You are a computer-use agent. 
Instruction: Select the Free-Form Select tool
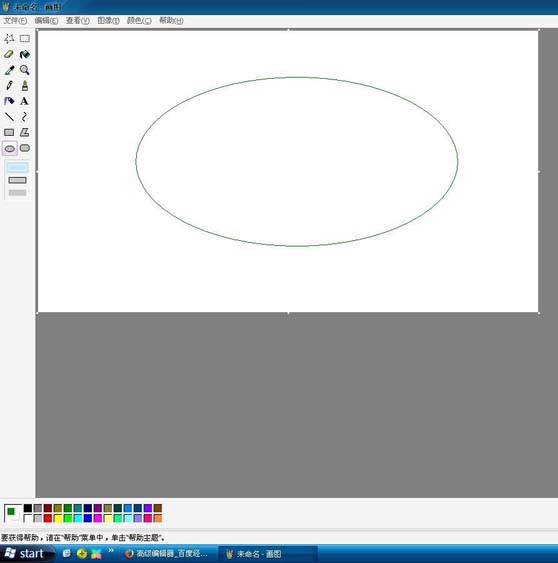point(9,38)
